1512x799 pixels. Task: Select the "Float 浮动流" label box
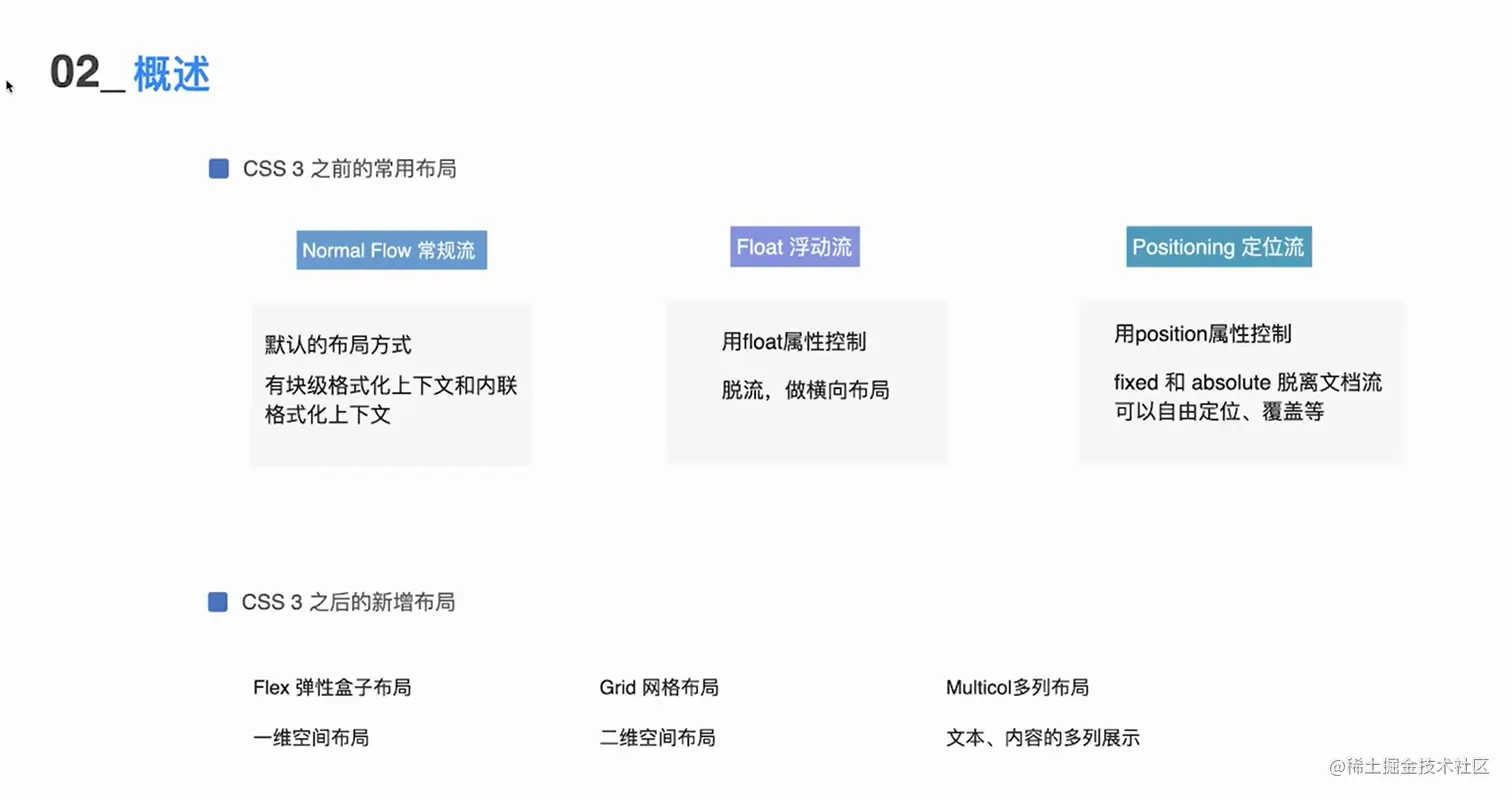[794, 247]
